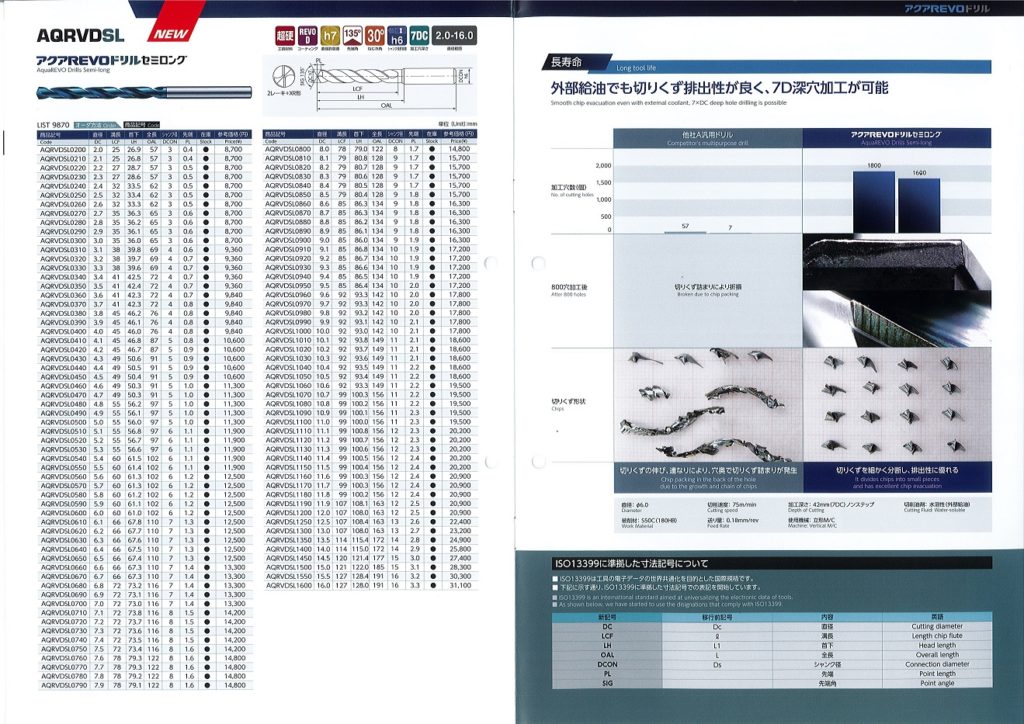The image size is (1024, 724).
Task: Click the headline '外部給油でも切りくず排出性が良く'
Action: tap(658, 88)
